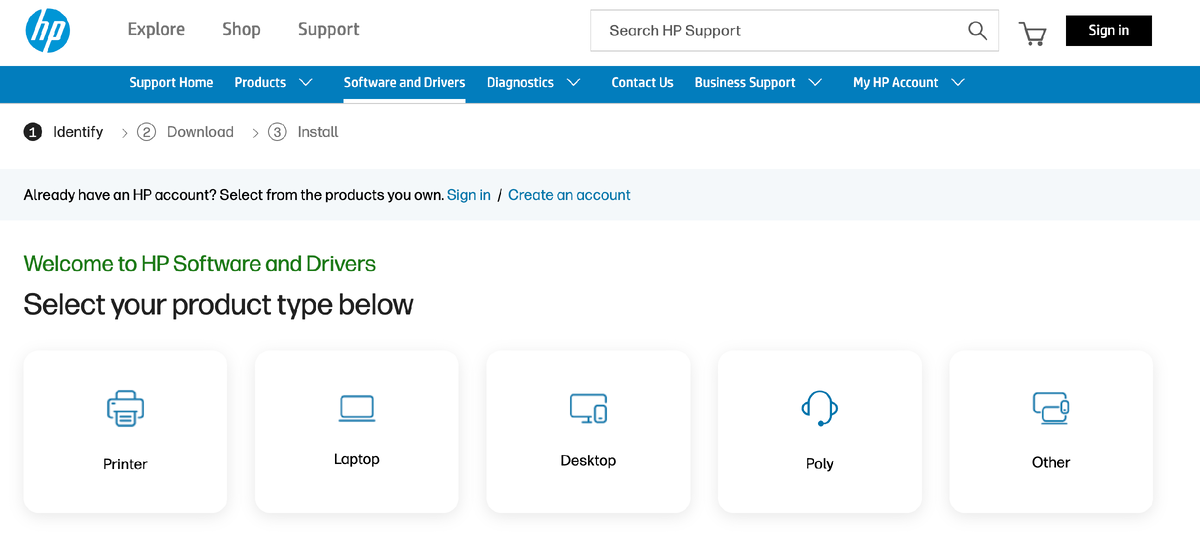Screen dimensions: 1200x548
Task: Expand the My HP Account chevron
Action: [958, 83]
